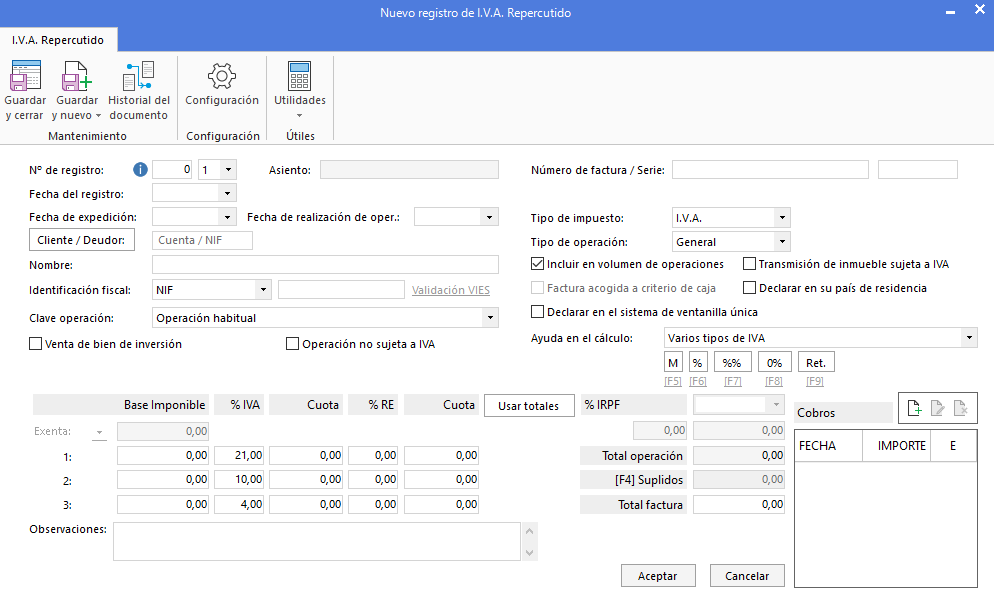Select I.V.A. Repercutido tab

(58, 40)
